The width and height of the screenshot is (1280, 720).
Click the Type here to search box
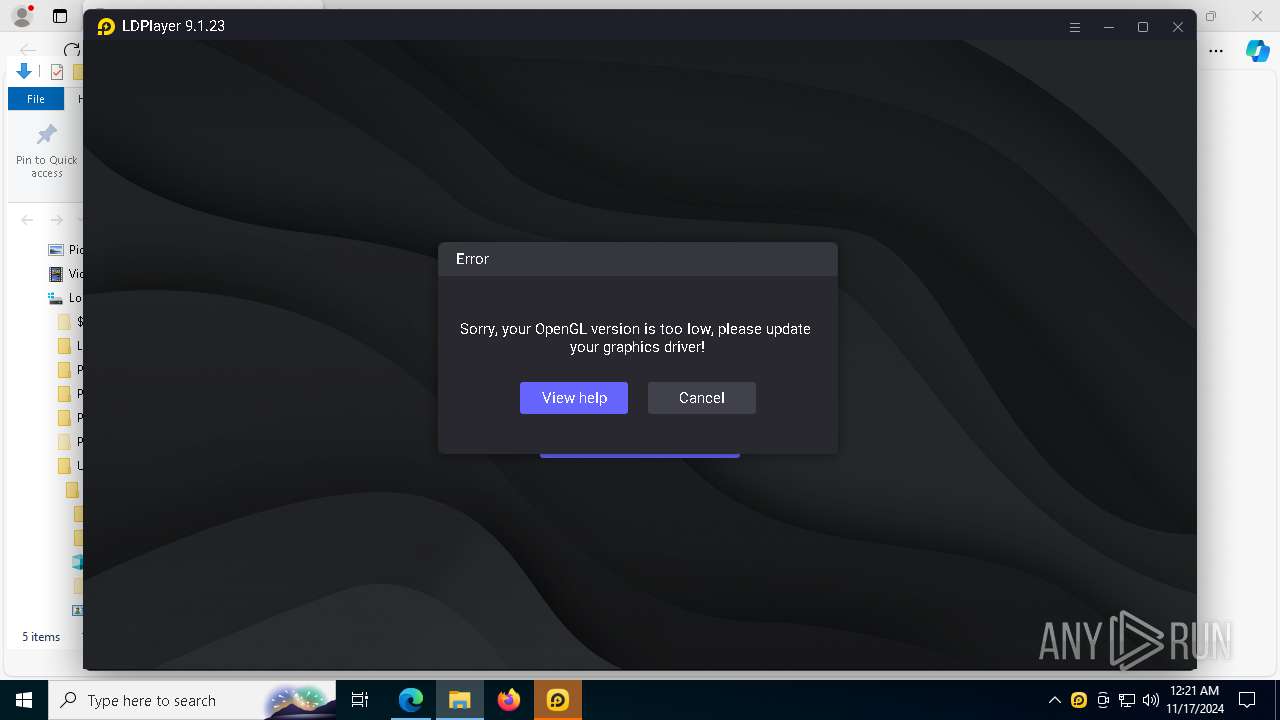tap(192, 700)
